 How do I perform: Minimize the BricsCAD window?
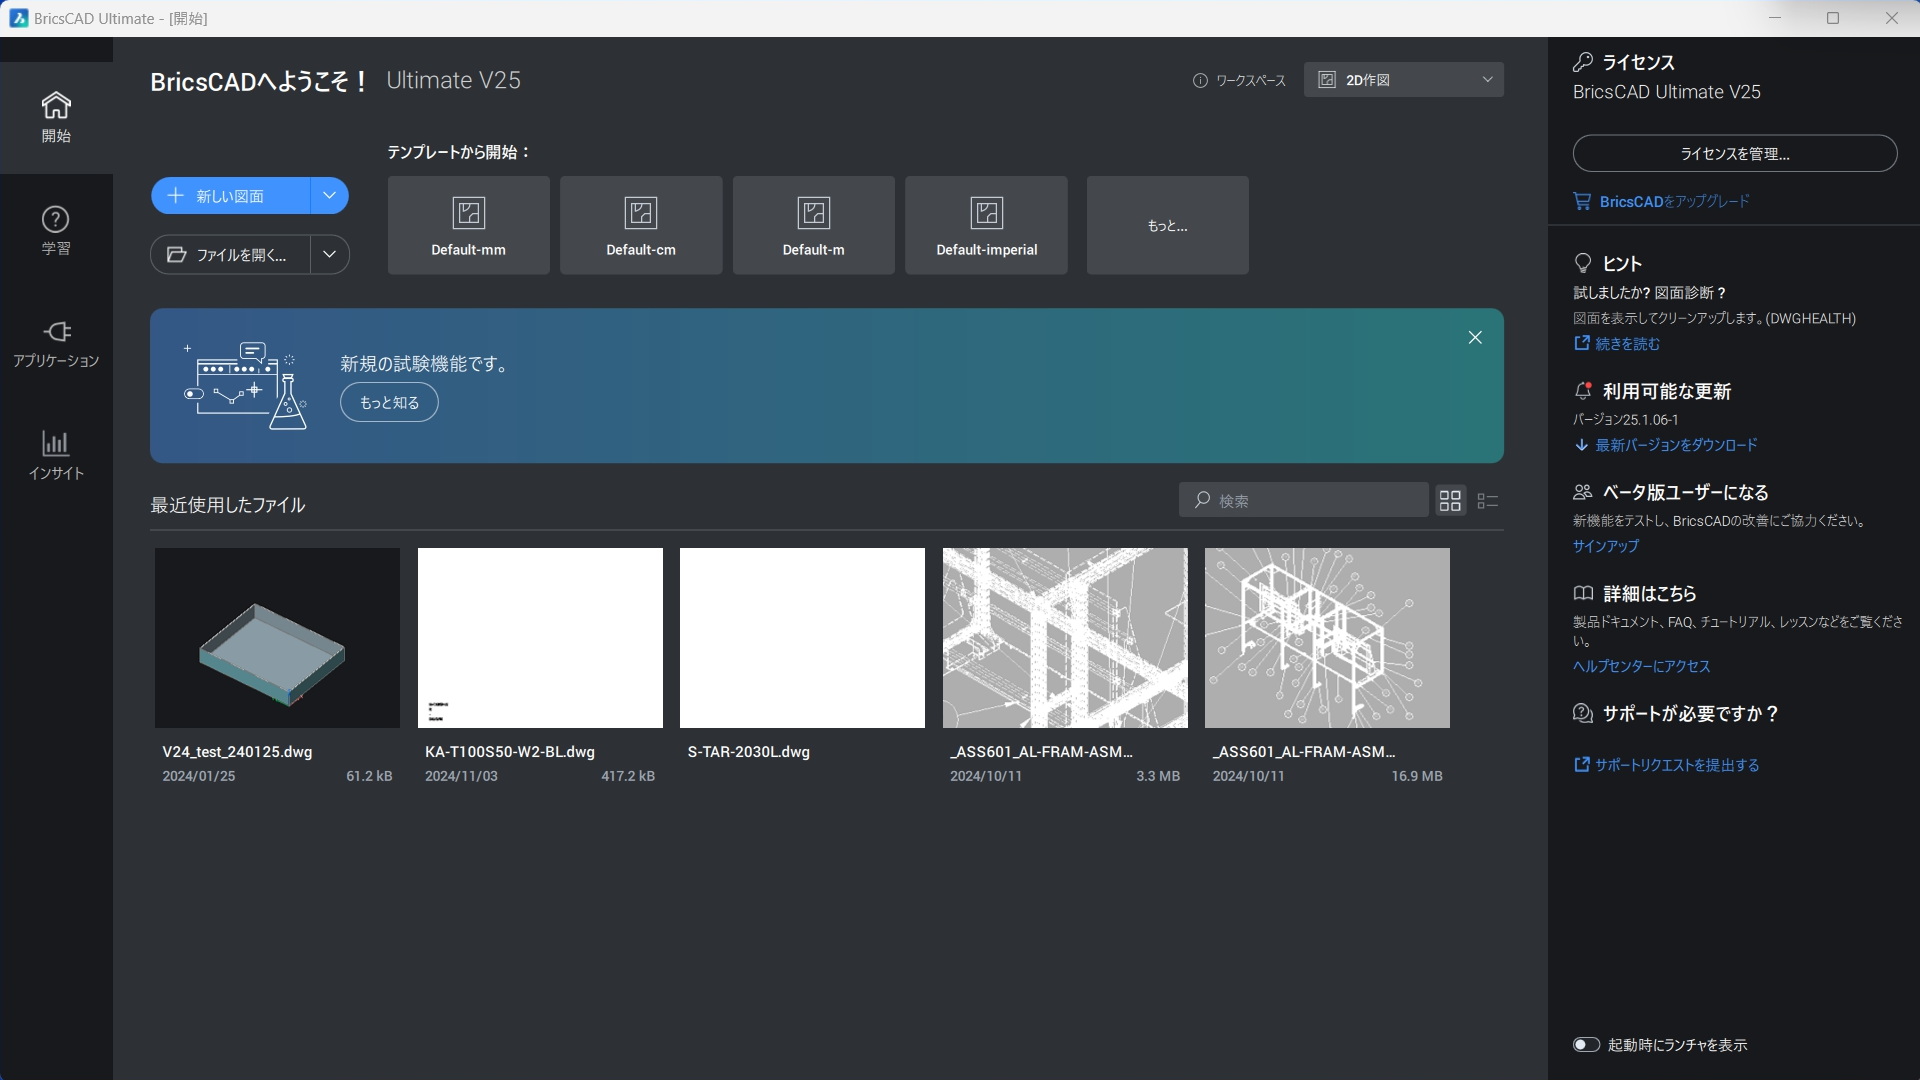point(1775,18)
